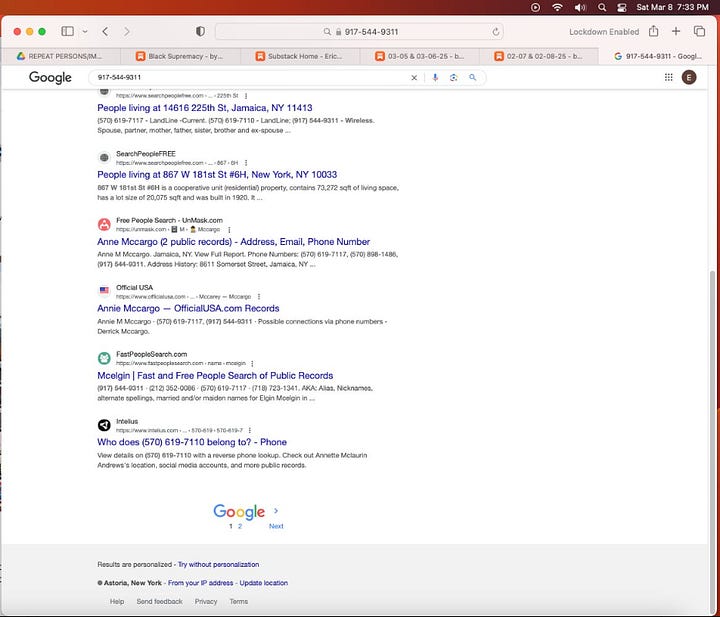The image size is (720, 617).
Task: Reload the page with refresh icon
Action: tap(495, 32)
